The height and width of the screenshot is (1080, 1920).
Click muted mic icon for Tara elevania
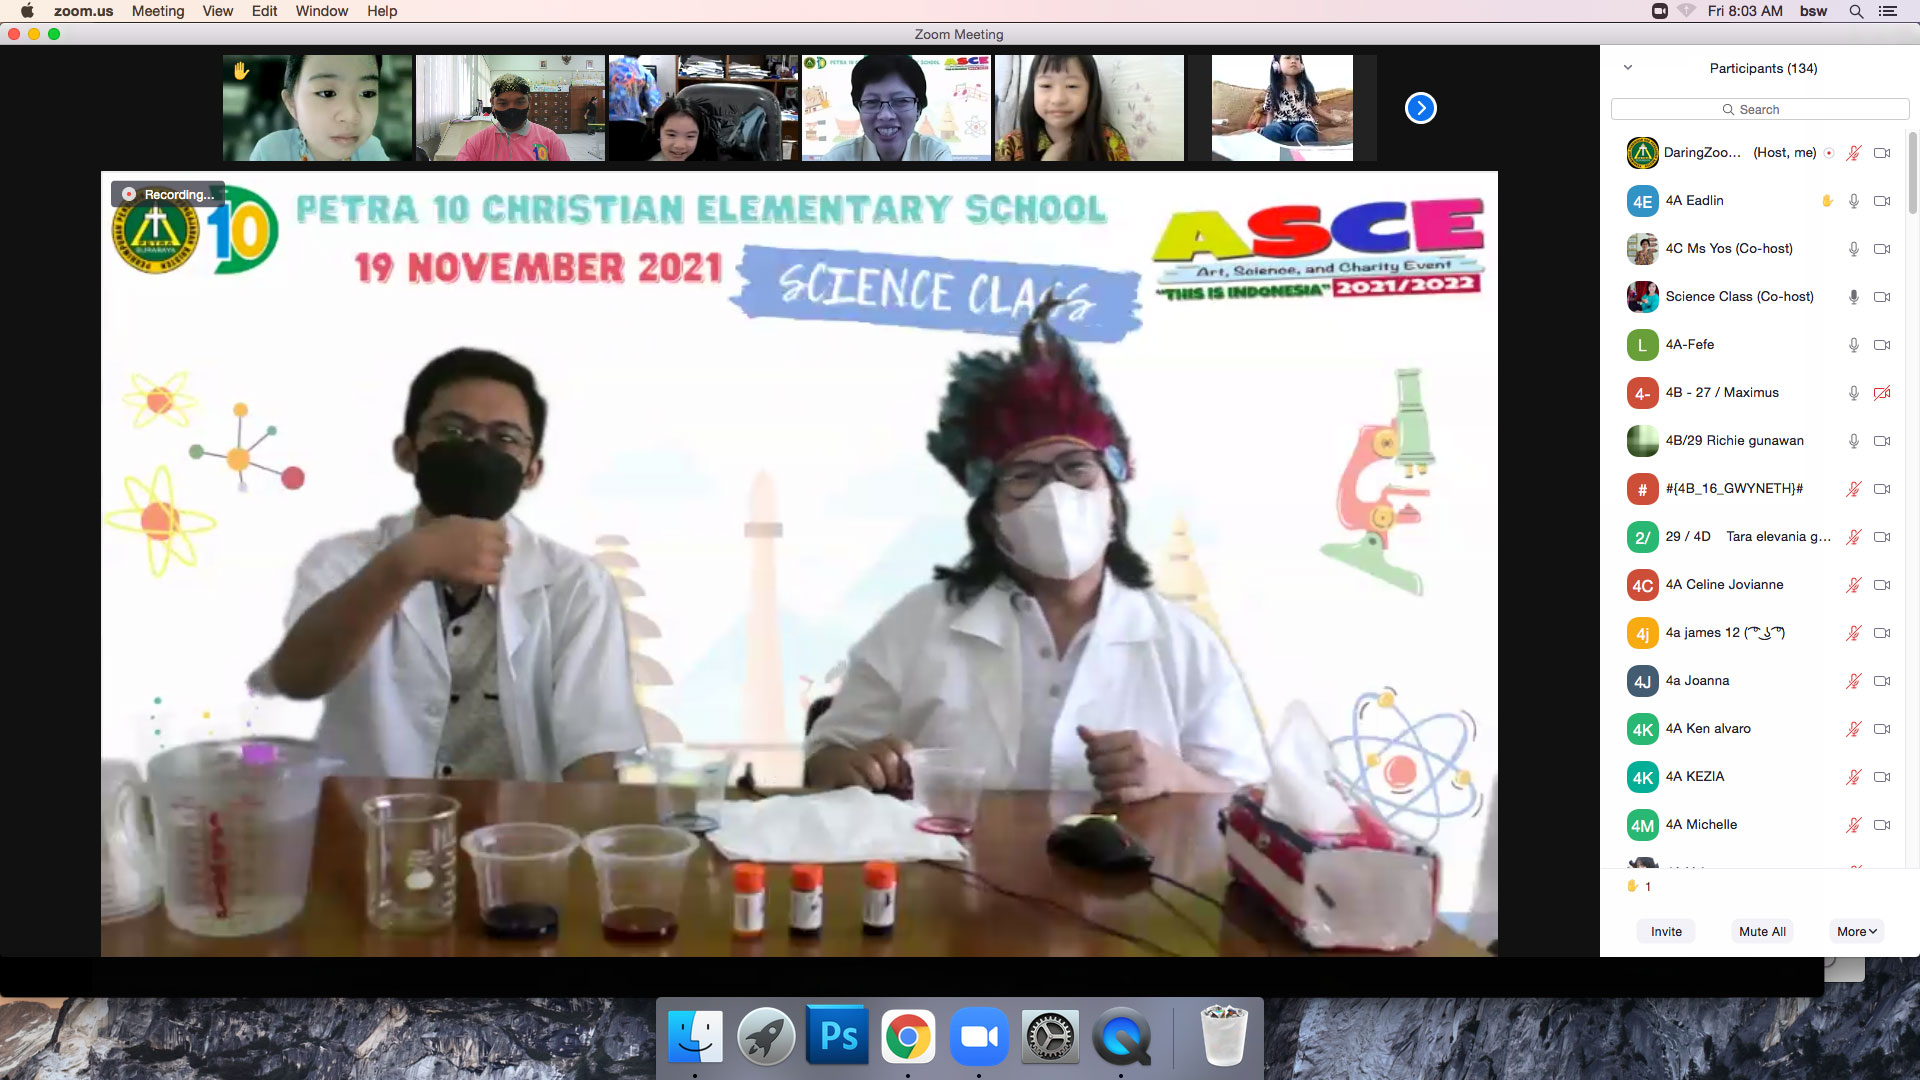click(x=1853, y=537)
